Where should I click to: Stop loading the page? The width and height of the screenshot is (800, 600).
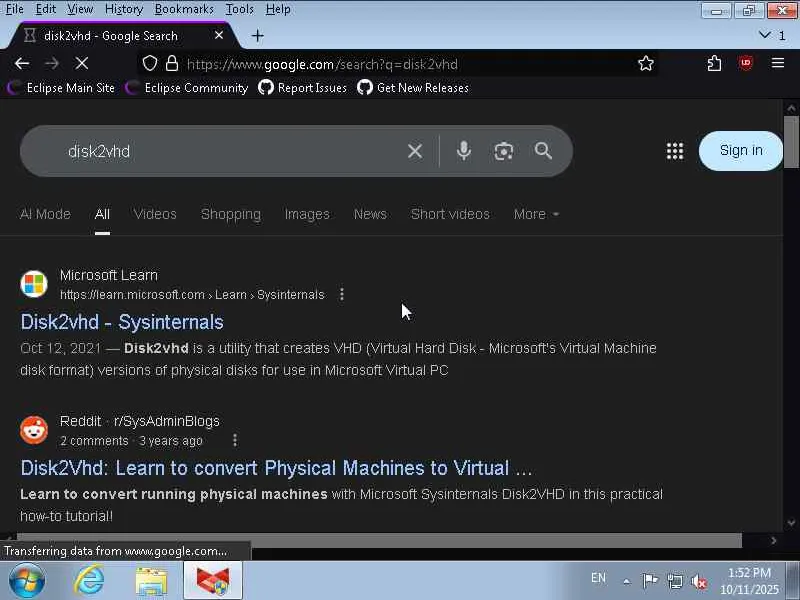click(82, 64)
